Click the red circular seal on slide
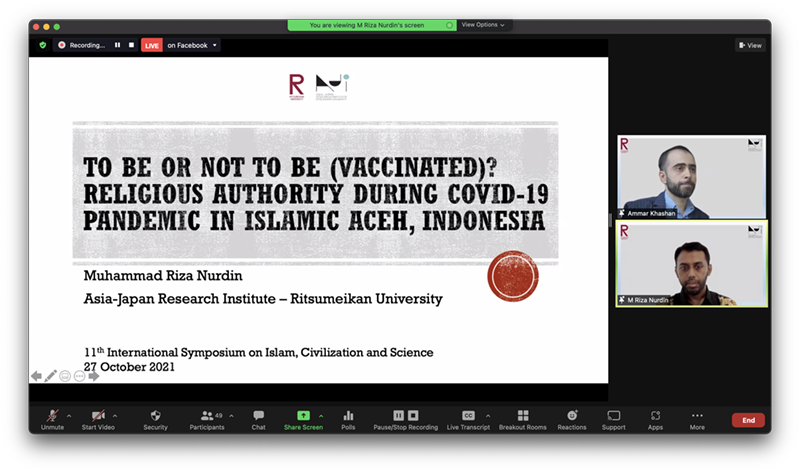Image resolution: width=800 pixels, height=472 pixels. [512, 277]
